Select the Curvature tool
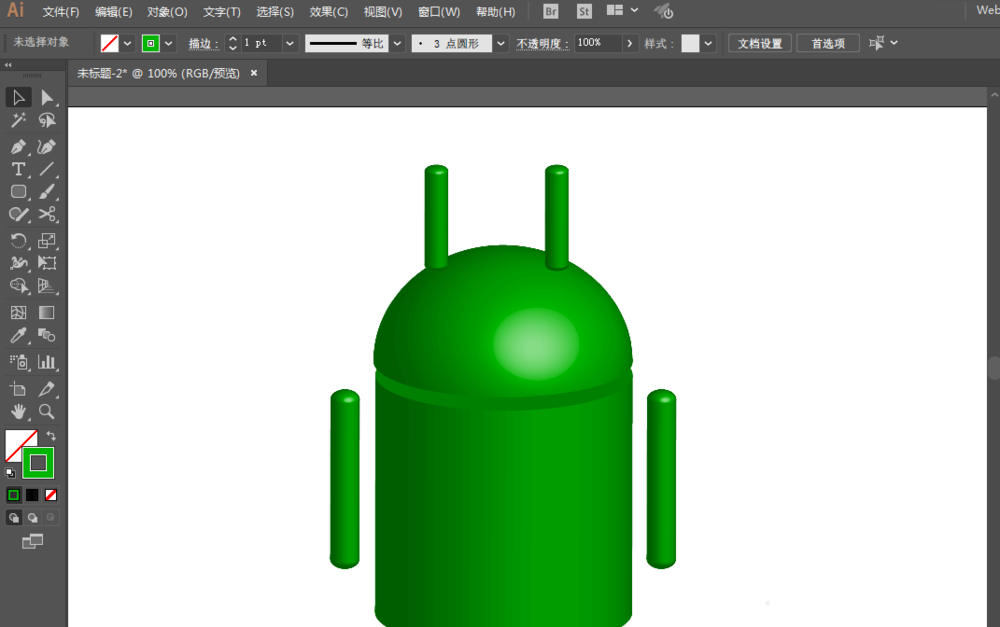Screen dimensions: 1000x627 click(47, 147)
